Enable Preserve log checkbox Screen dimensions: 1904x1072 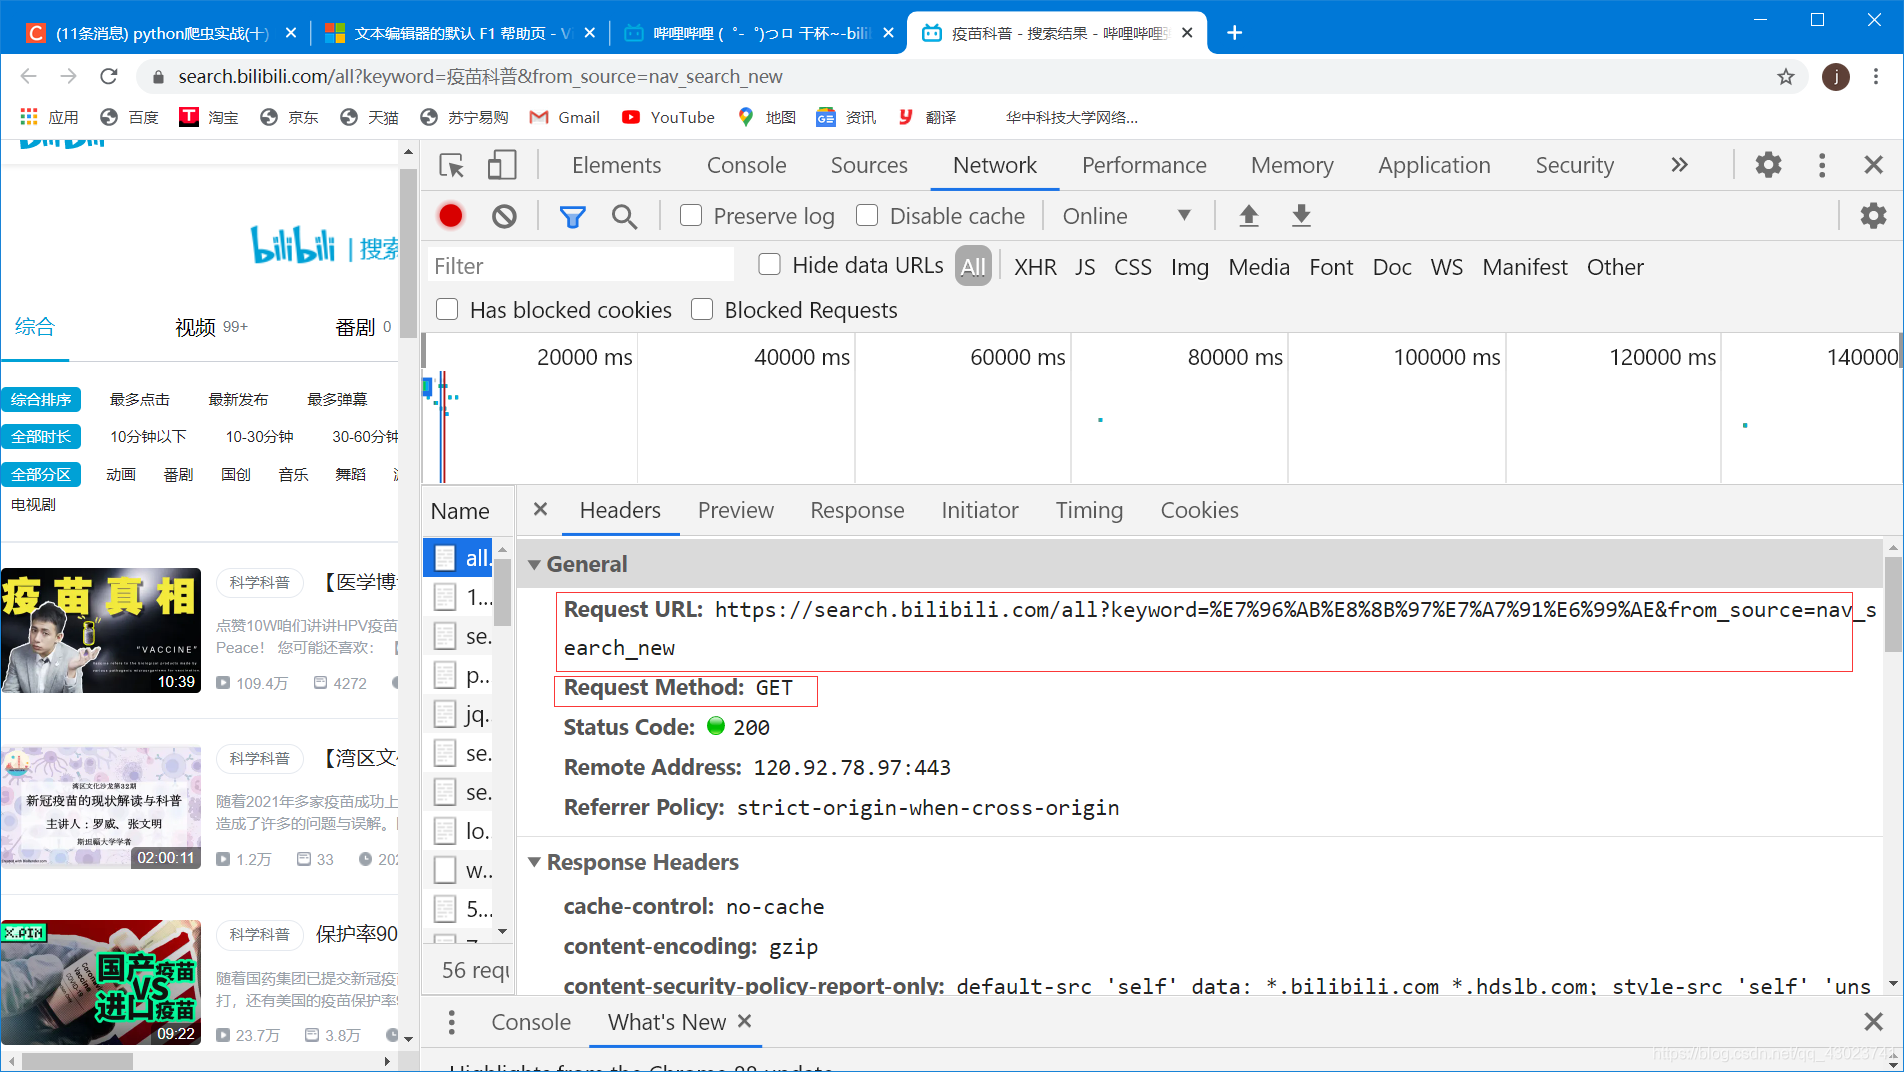(691, 216)
